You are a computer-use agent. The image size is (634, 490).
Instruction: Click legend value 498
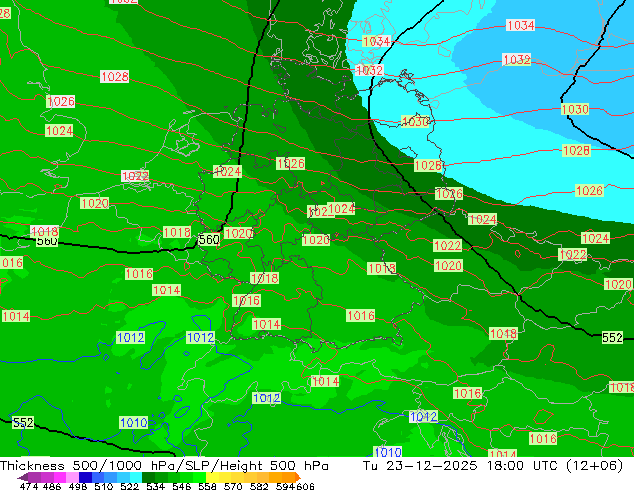click(78, 486)
